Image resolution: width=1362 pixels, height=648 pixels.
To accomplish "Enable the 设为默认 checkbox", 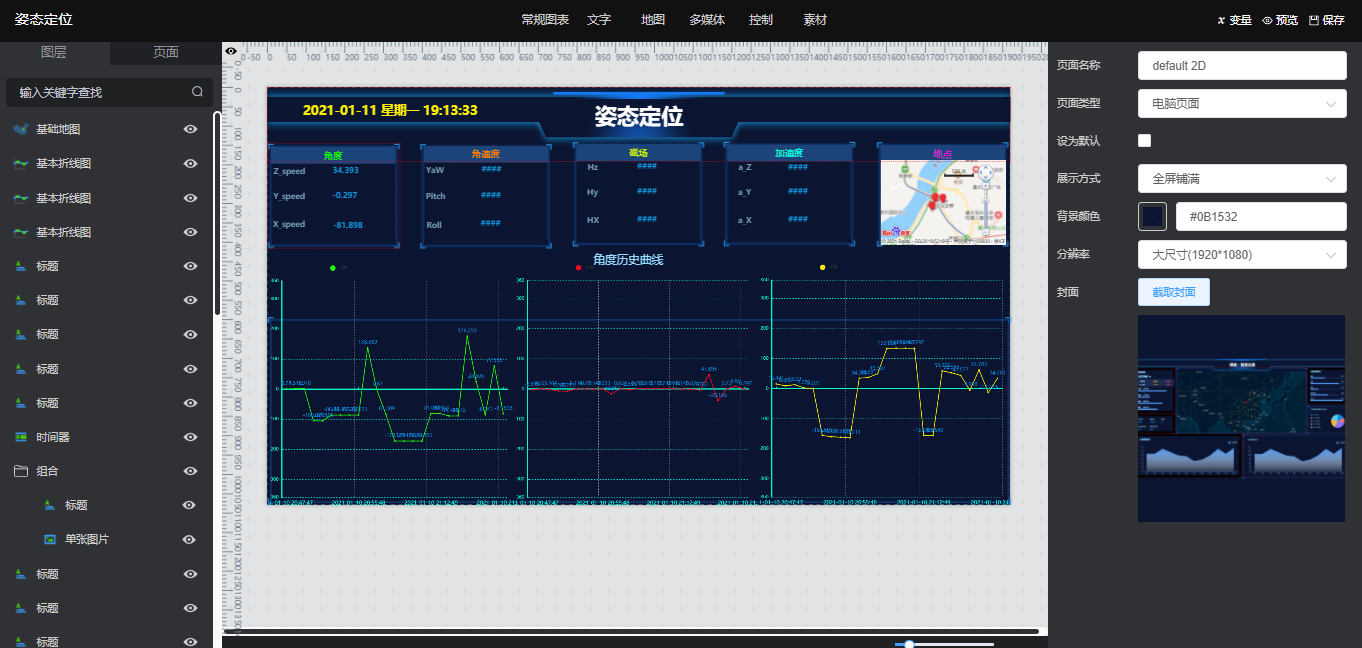I will tap(1145, 140).
